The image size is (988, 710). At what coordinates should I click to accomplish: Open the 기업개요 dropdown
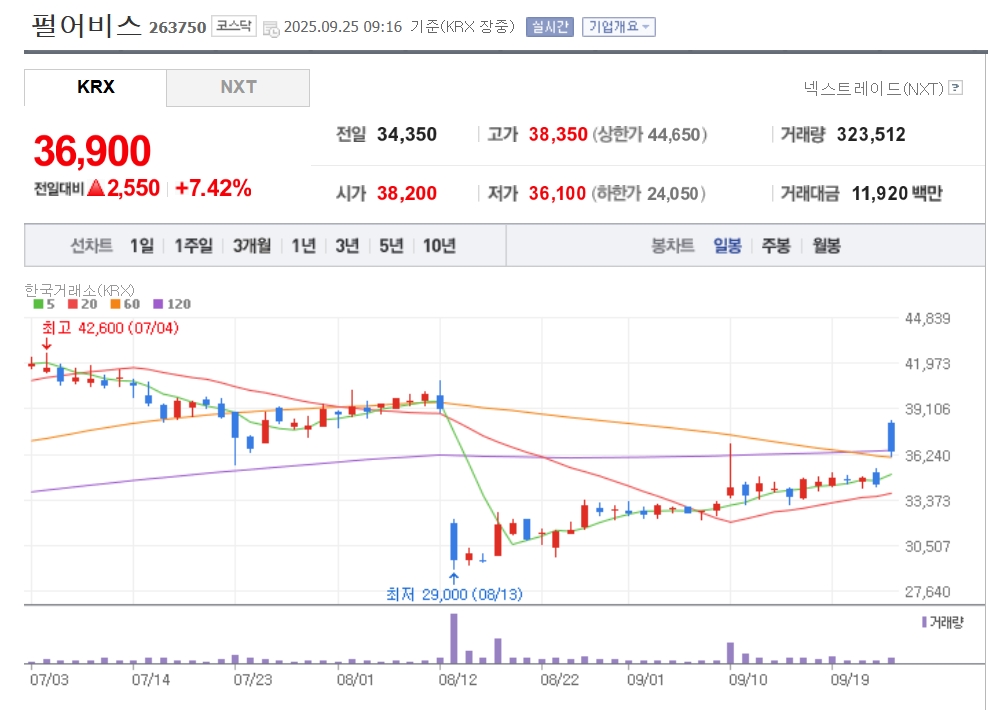619,27
